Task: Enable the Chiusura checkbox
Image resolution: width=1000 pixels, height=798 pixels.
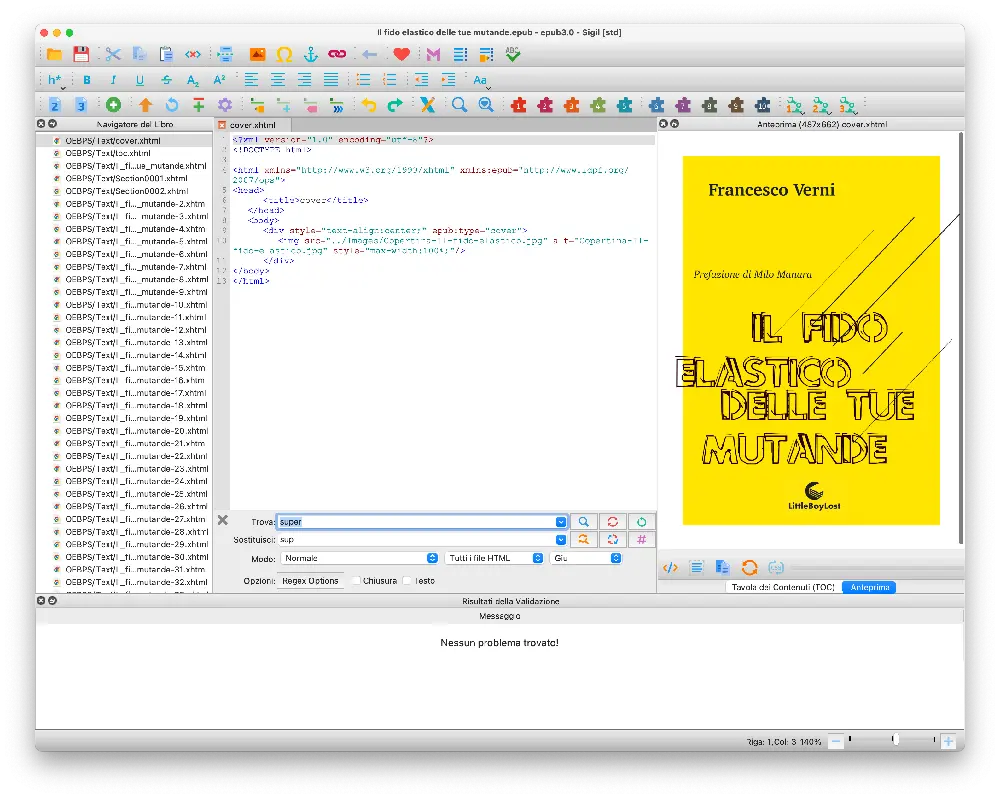Action: (x=356, y=581)
